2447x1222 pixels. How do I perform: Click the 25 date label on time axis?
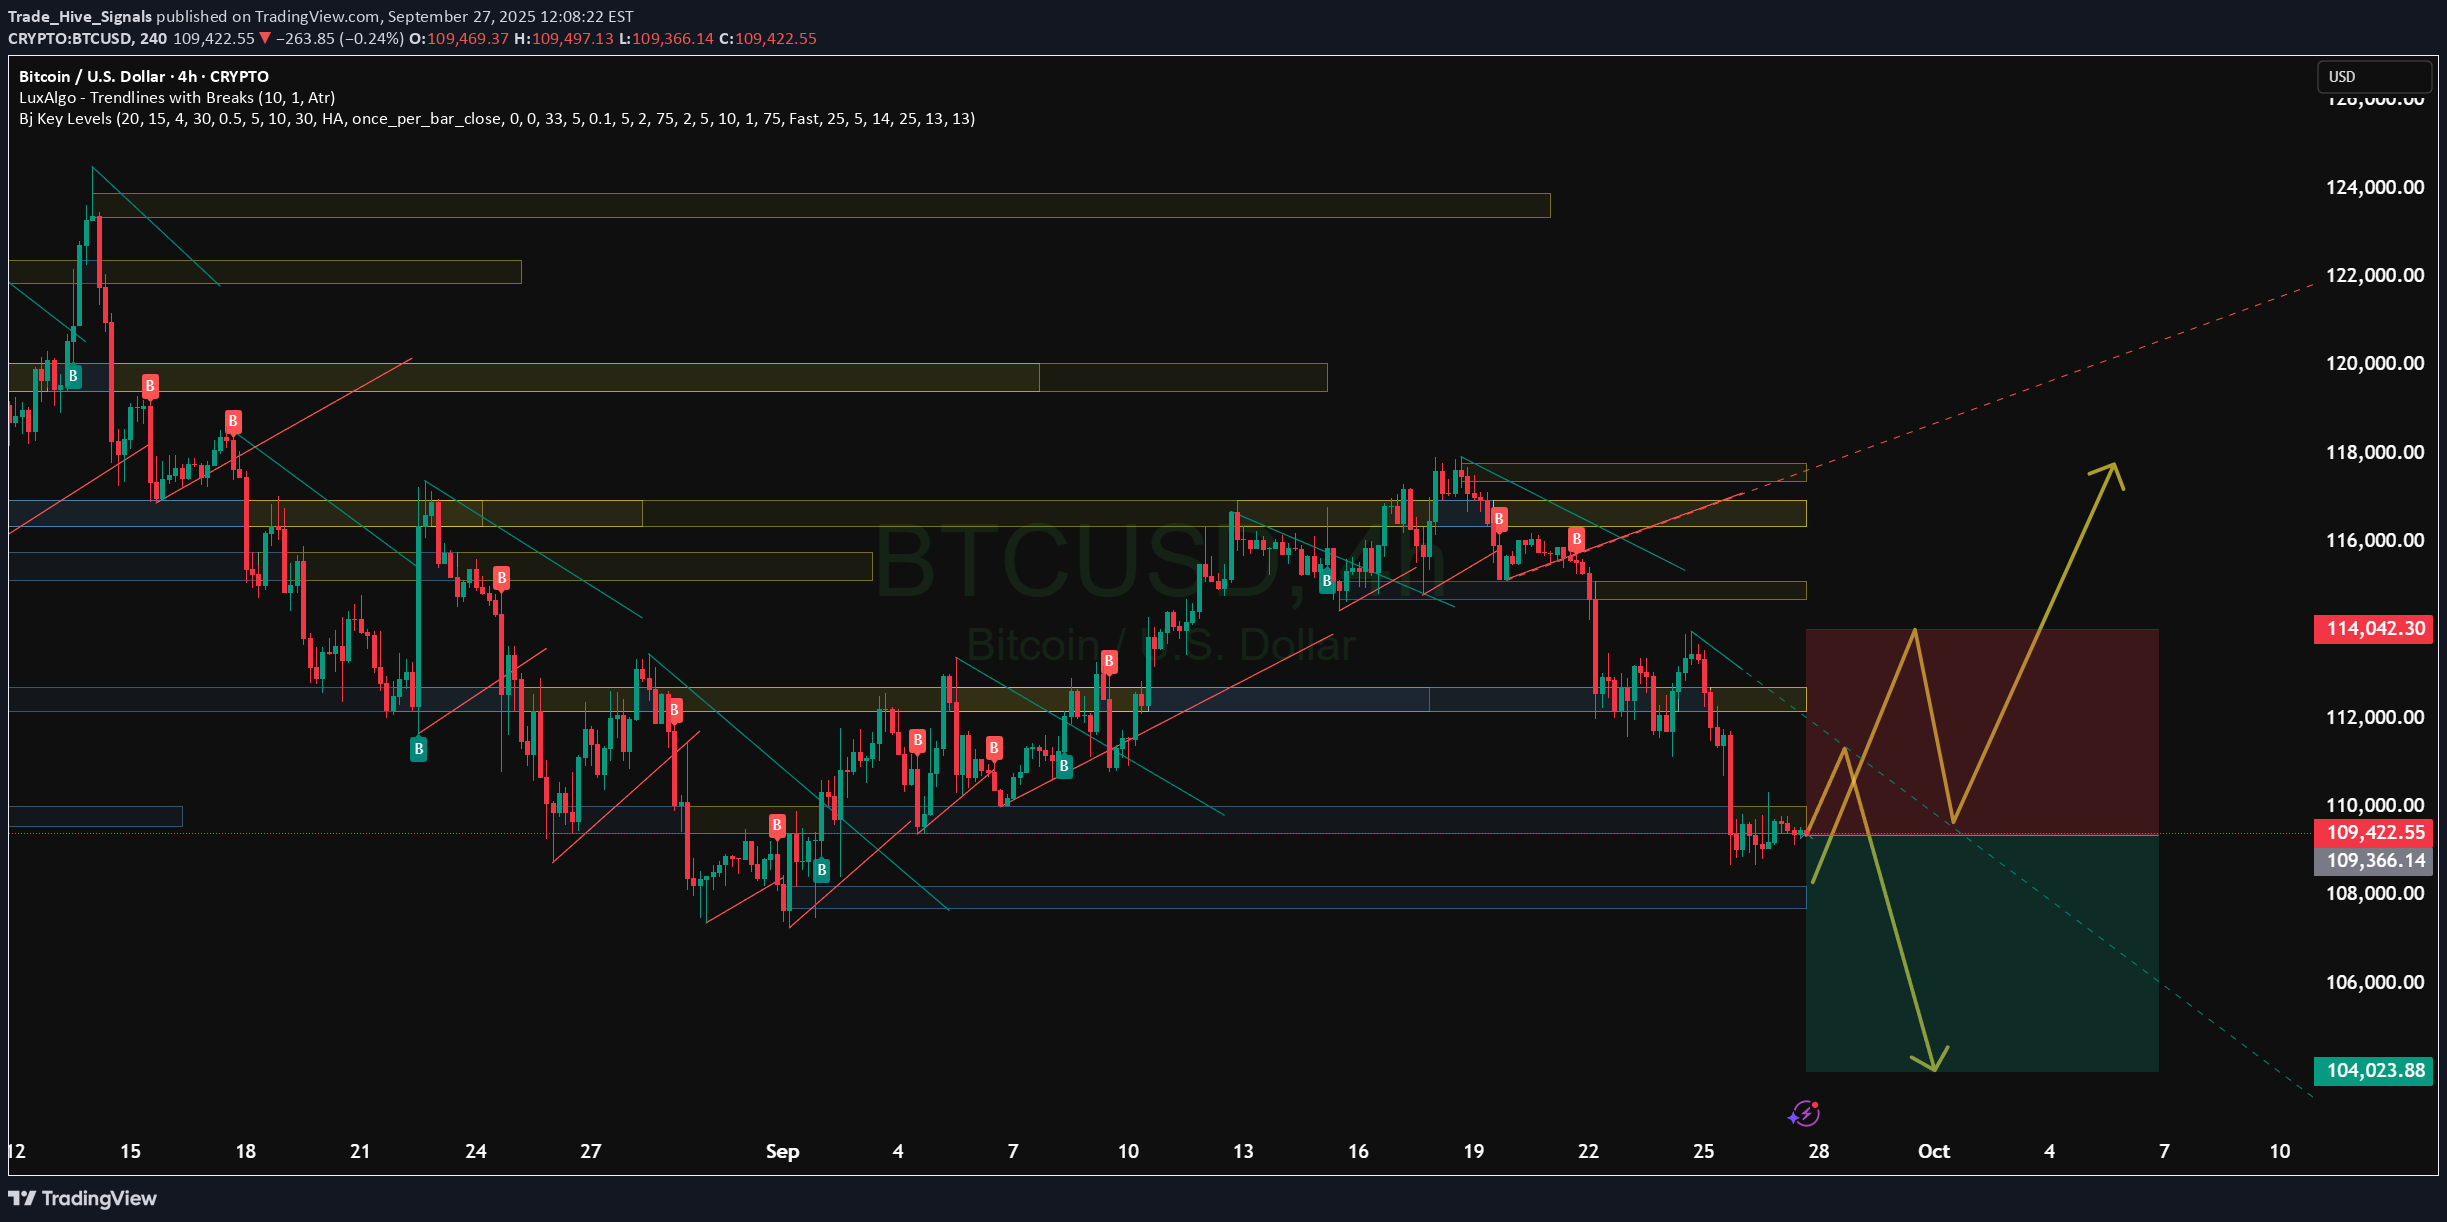click(1704, 1152)
